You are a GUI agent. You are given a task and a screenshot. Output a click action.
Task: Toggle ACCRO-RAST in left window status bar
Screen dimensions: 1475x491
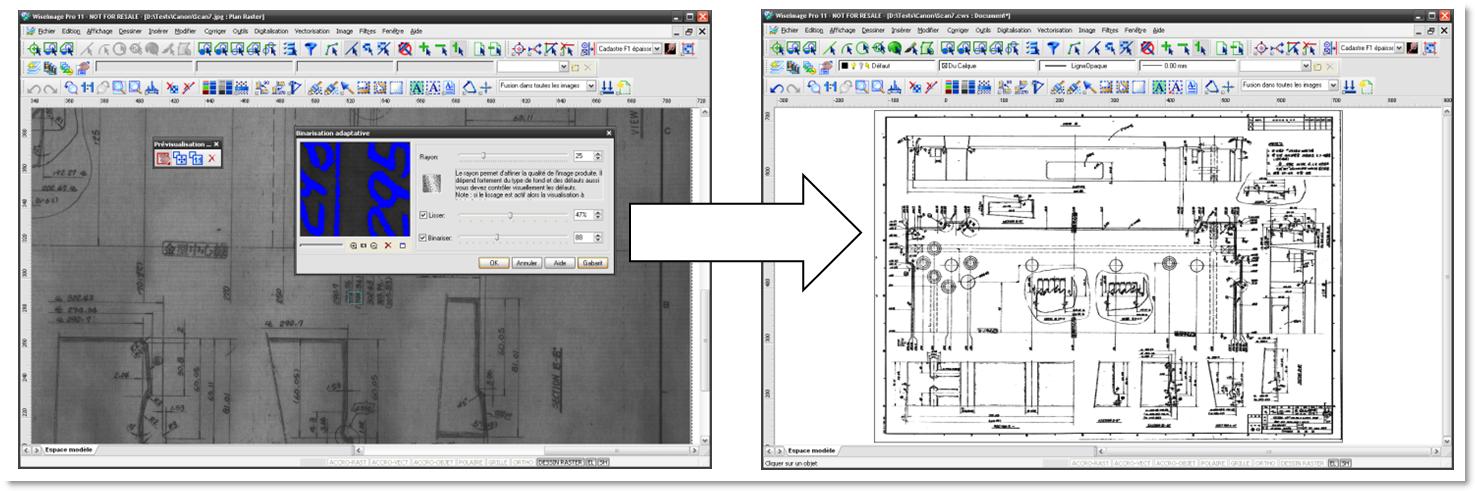(348, 463)
